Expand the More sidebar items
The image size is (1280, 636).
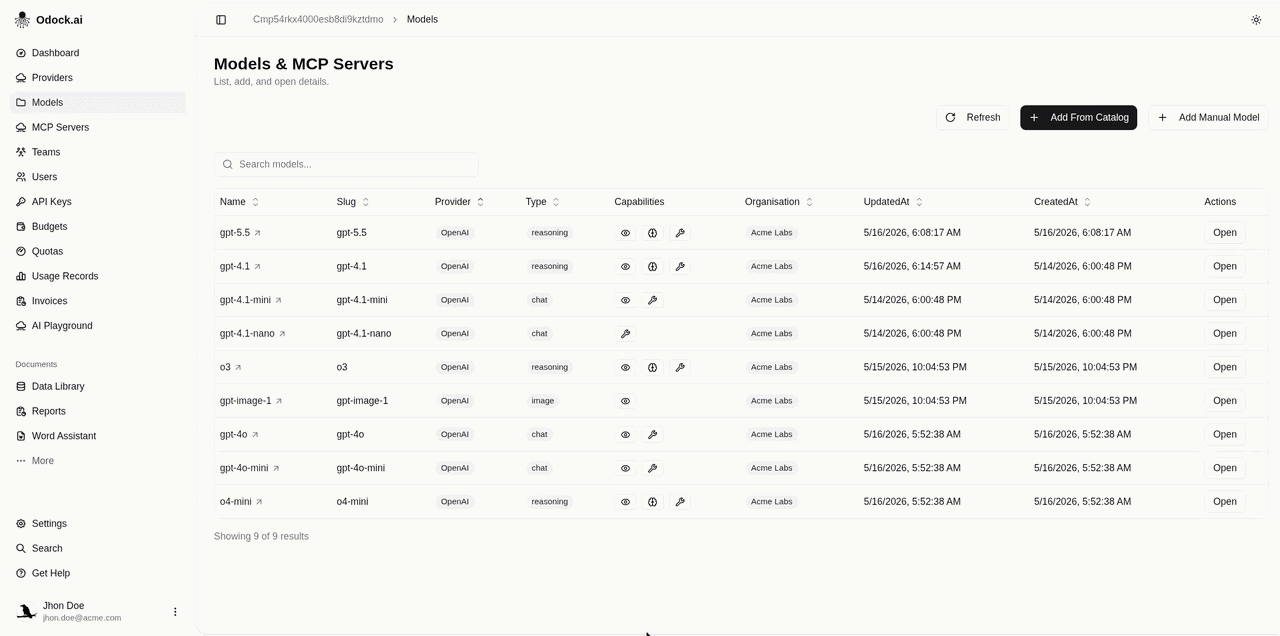coord(98,461)
